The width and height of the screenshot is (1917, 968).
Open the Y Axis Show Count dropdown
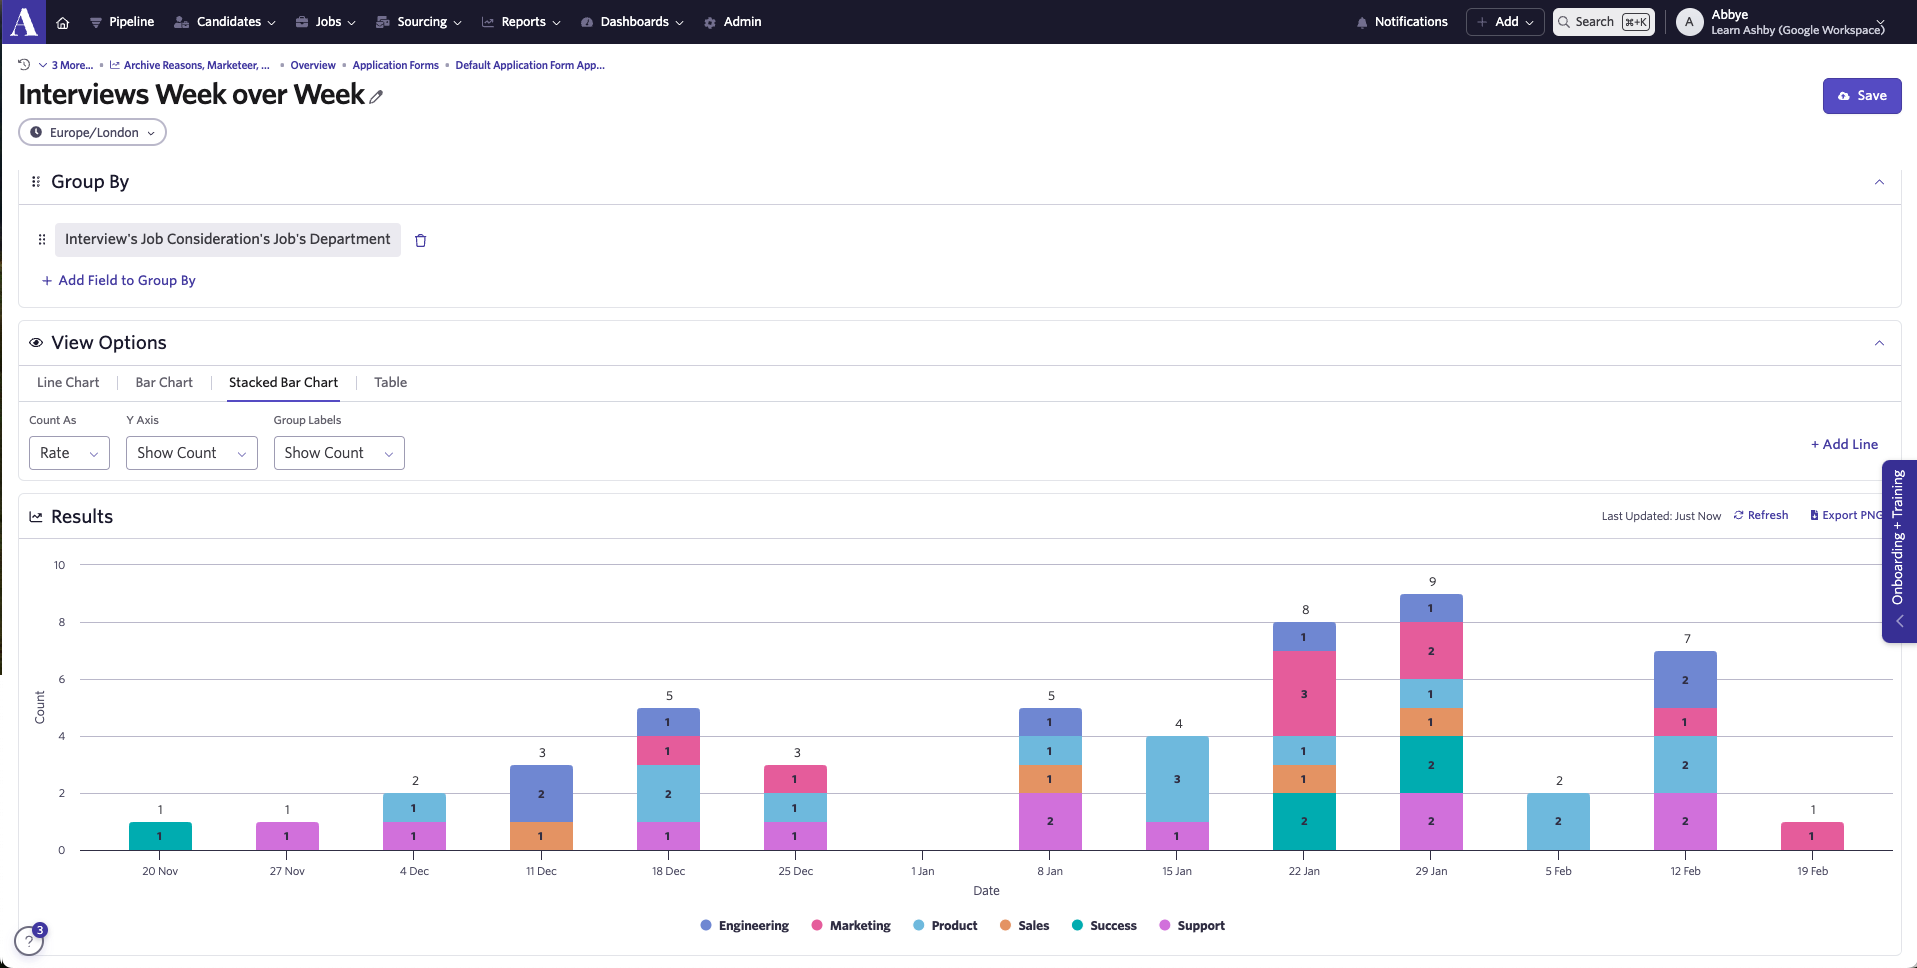click(x=192, y=453)
